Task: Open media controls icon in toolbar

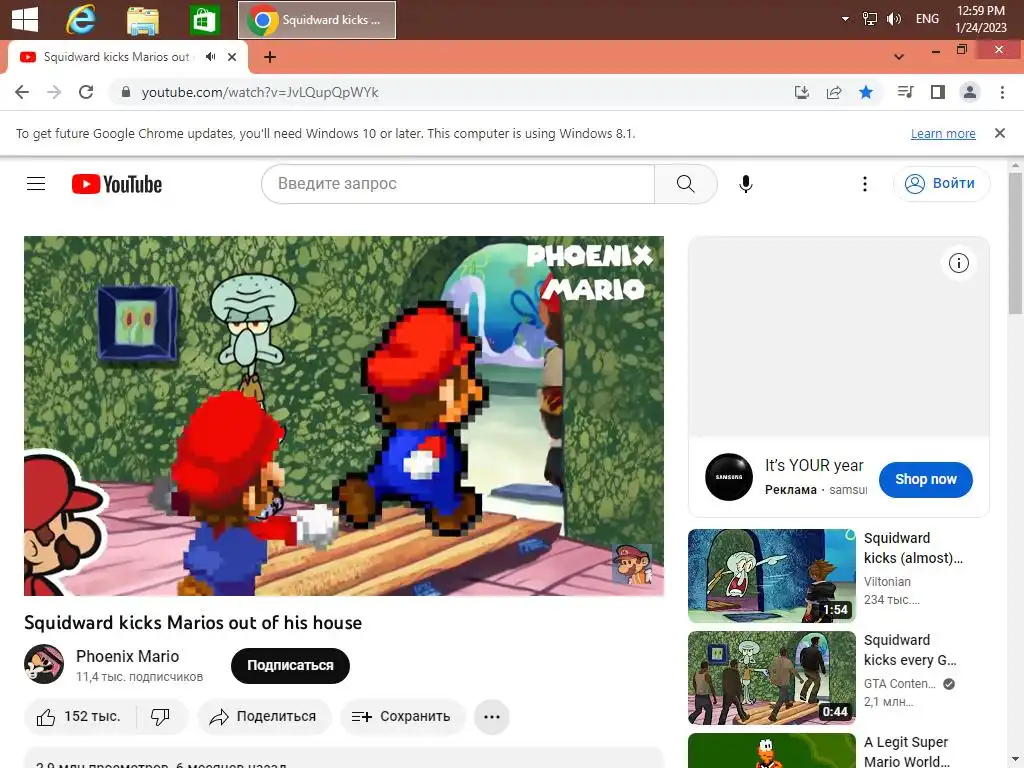Action: click(x=905, y=92)
